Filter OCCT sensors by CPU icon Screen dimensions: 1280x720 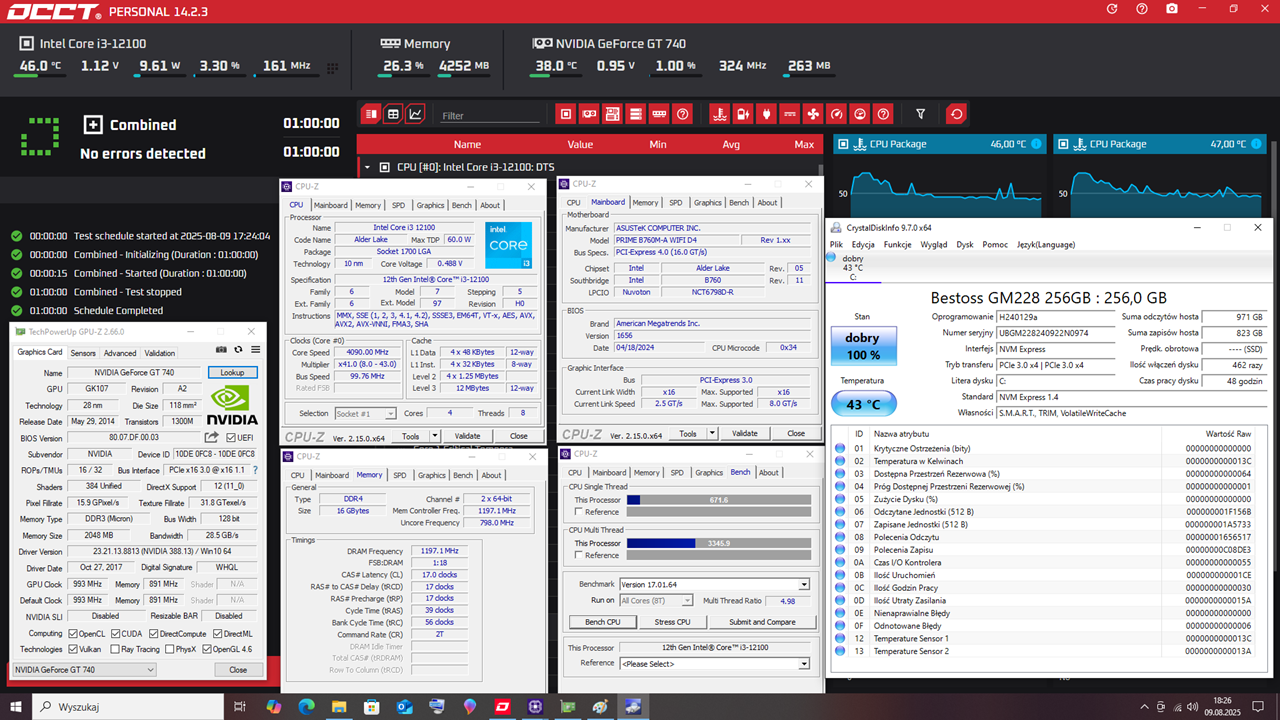point(566,114)
